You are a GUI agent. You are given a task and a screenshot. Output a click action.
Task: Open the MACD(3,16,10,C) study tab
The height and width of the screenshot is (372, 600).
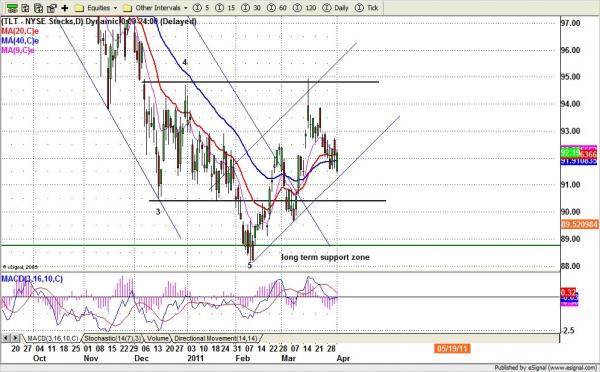52,338
